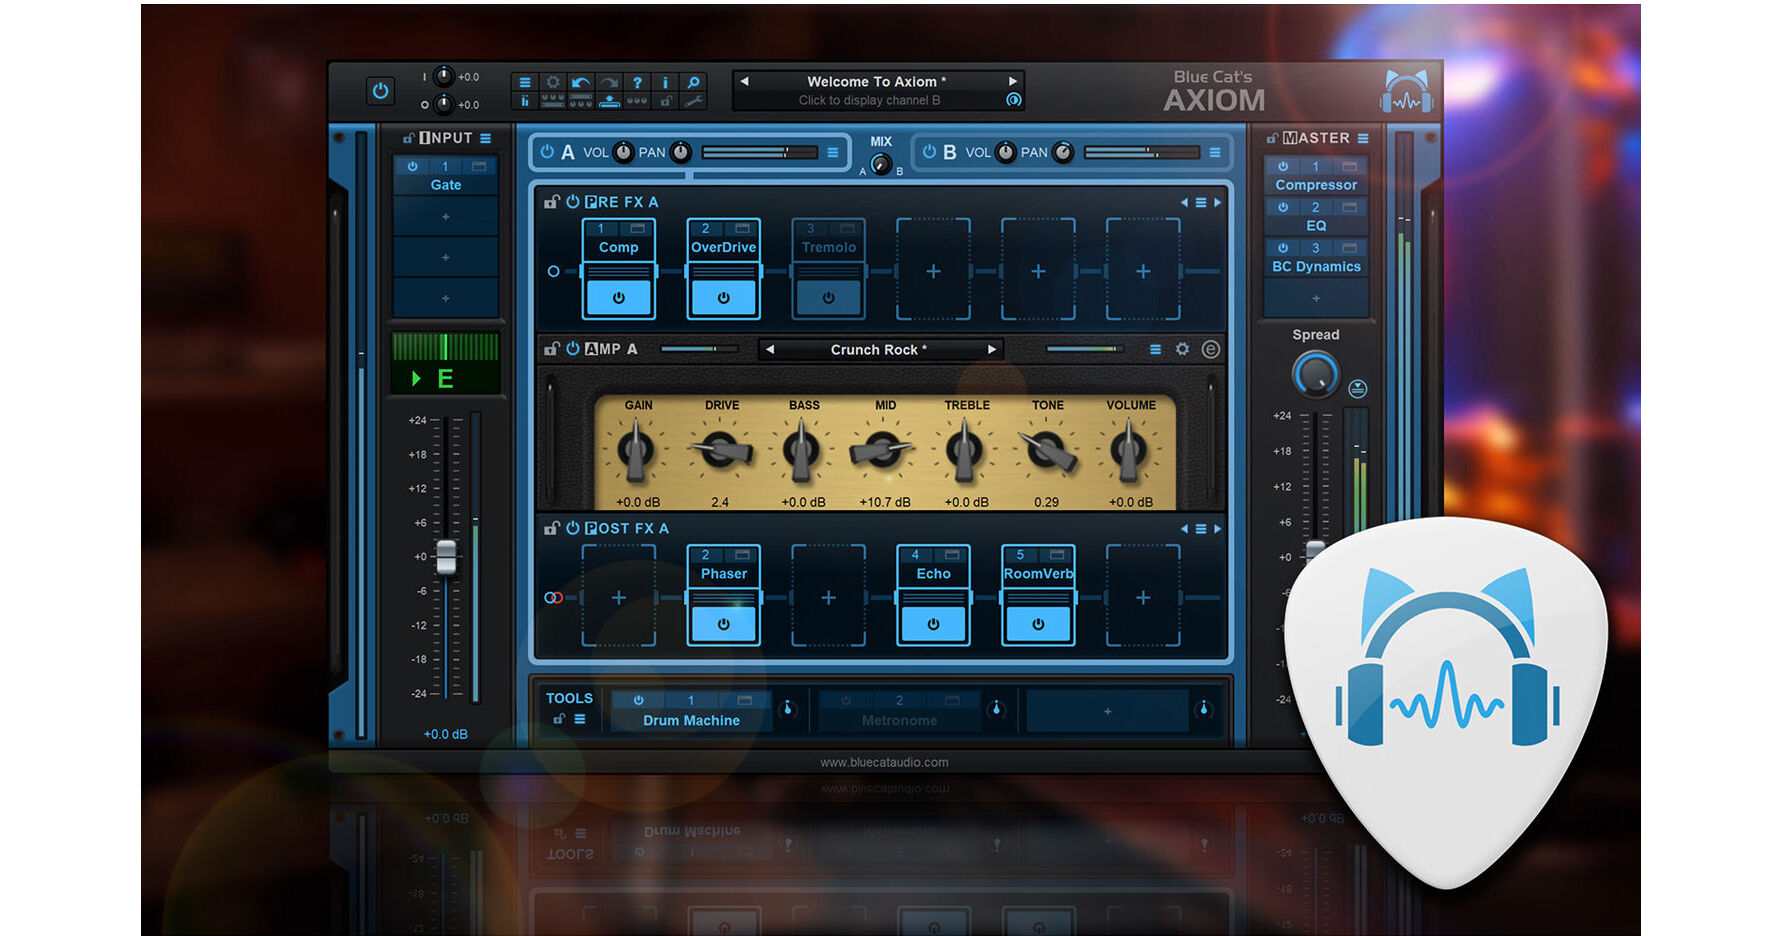Screen dimensions: 1782x936
Task: Select previous preset beside Welcome To Axiom
Action: (744, 81)
